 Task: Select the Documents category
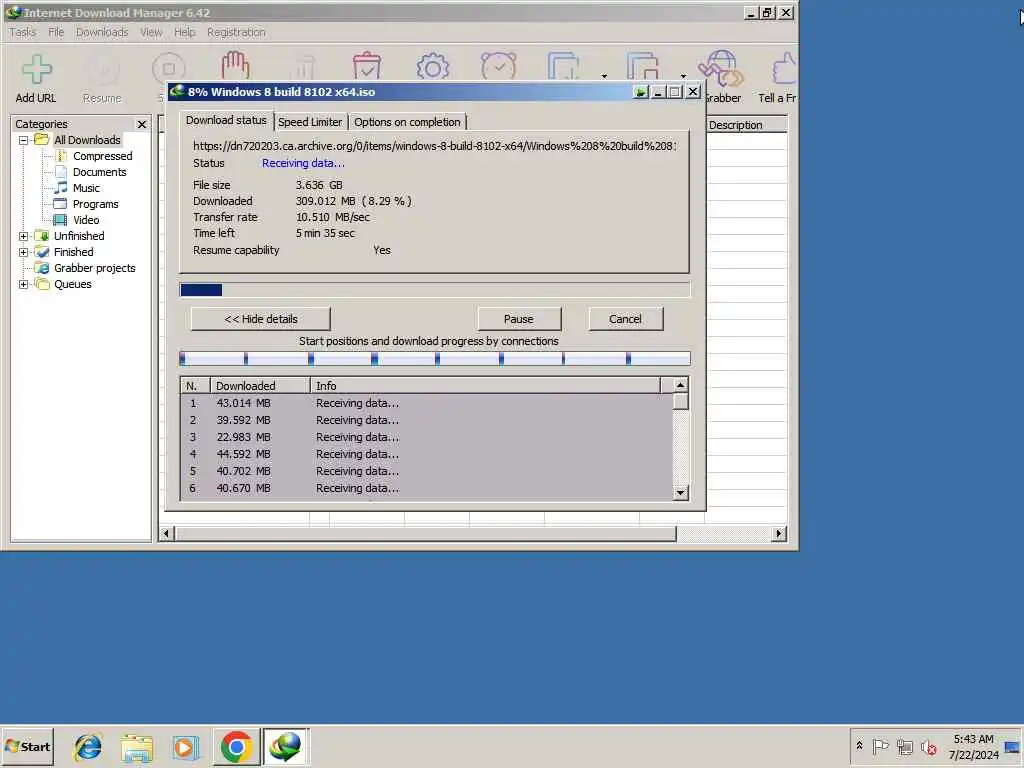pyautogui.click(x=99, y=172)
